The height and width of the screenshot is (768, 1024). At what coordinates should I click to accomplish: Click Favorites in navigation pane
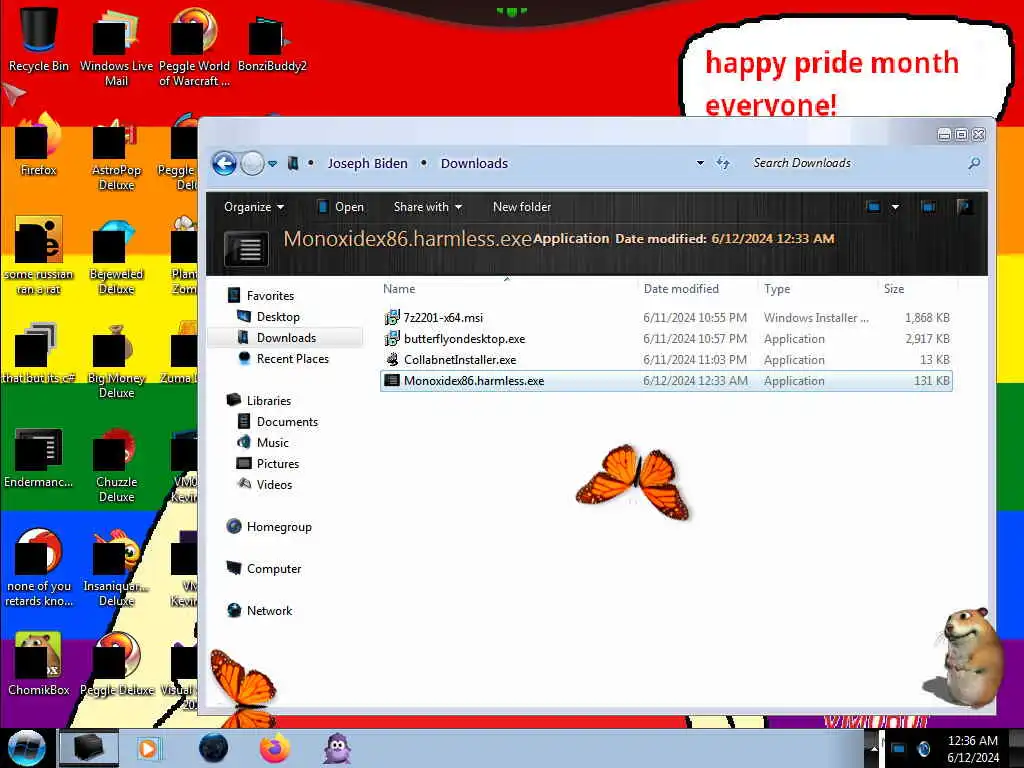click(261, 296)
